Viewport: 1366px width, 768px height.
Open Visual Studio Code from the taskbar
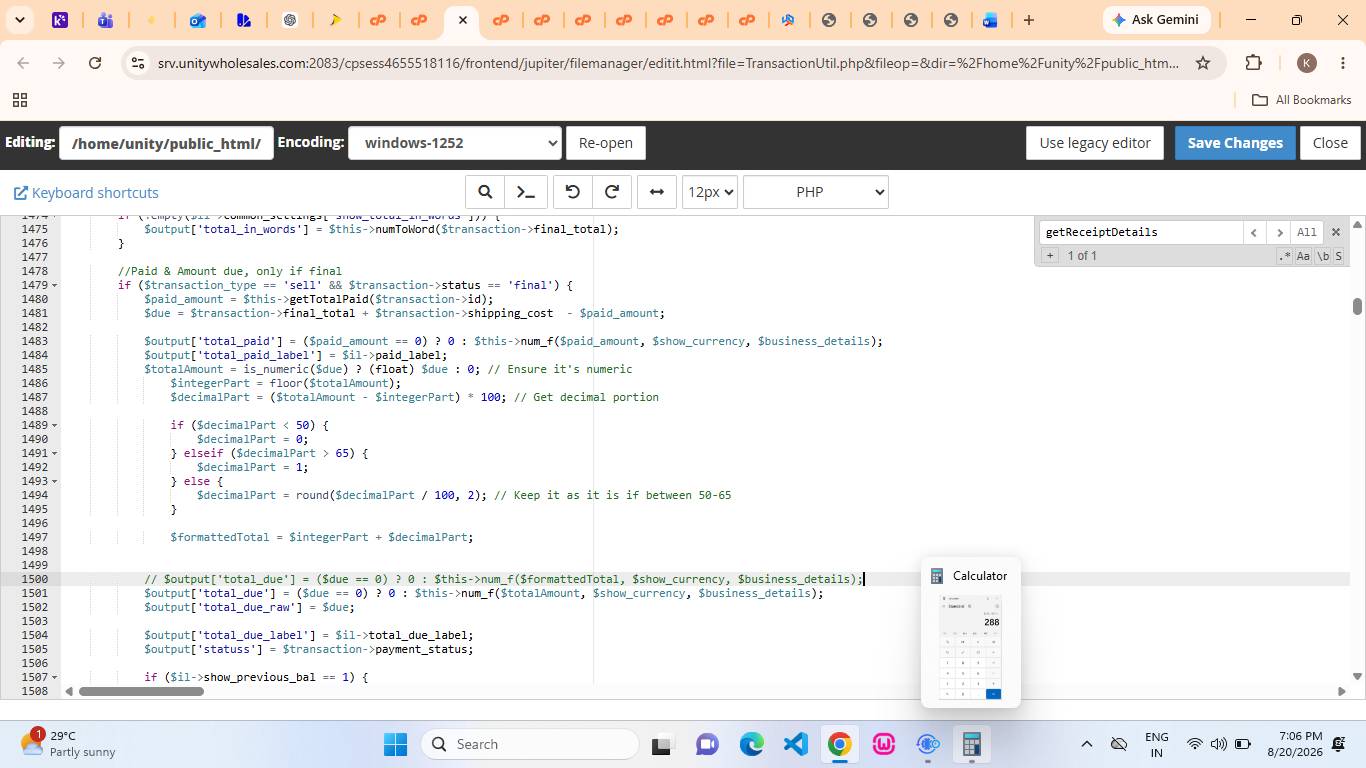click(795, 744)
